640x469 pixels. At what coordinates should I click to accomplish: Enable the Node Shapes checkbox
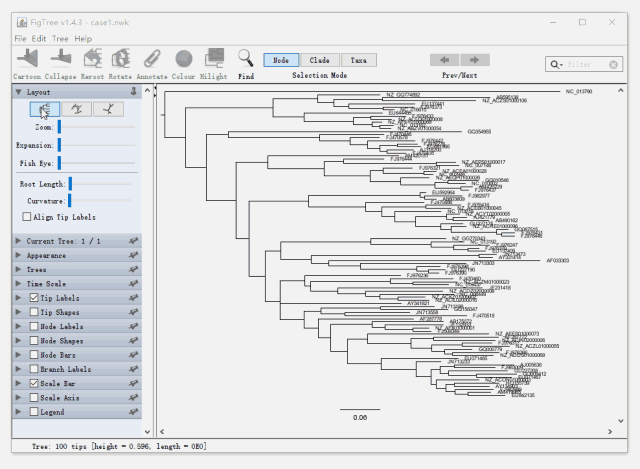pos(34,341)
